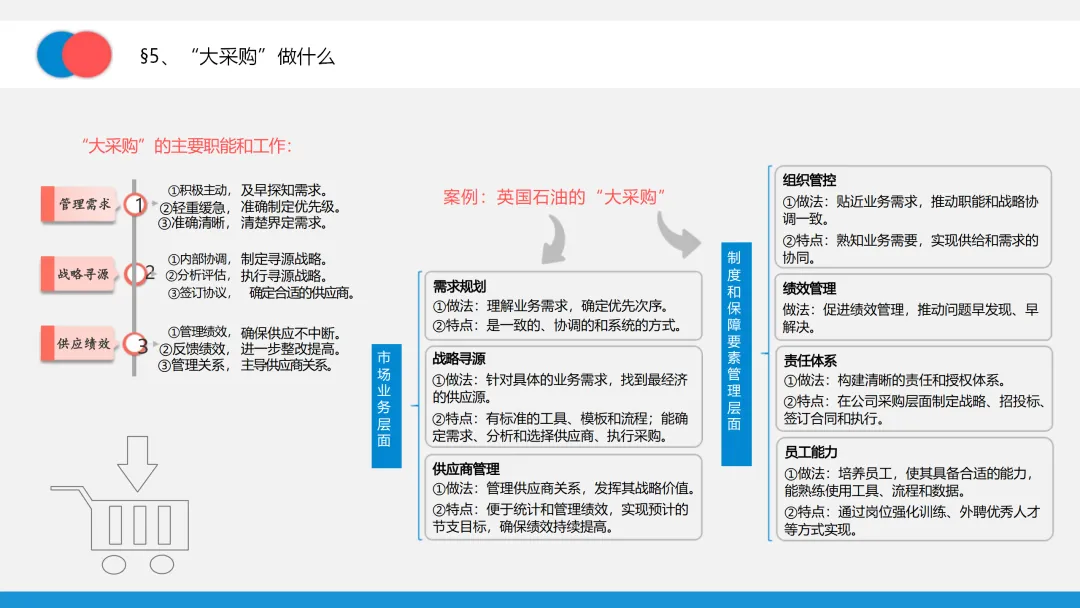Click the 员工能力 heading

tap(811, 452)
